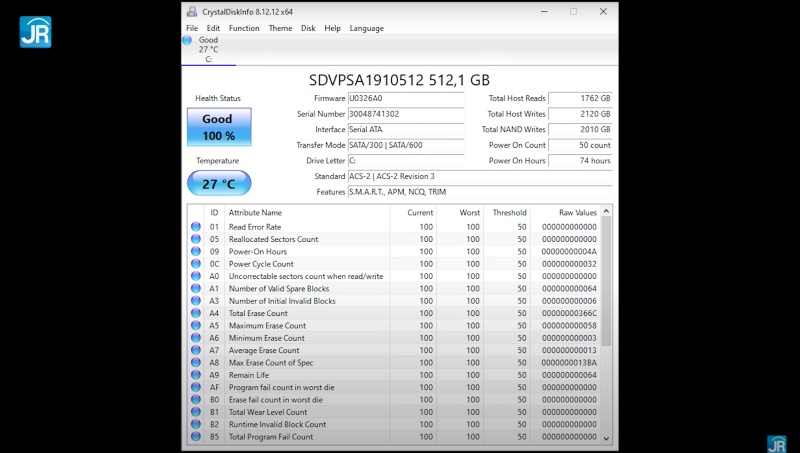The height and width of the screenshot is (453, 800).
Task: Click the 74 hours value
Action: 580,160
